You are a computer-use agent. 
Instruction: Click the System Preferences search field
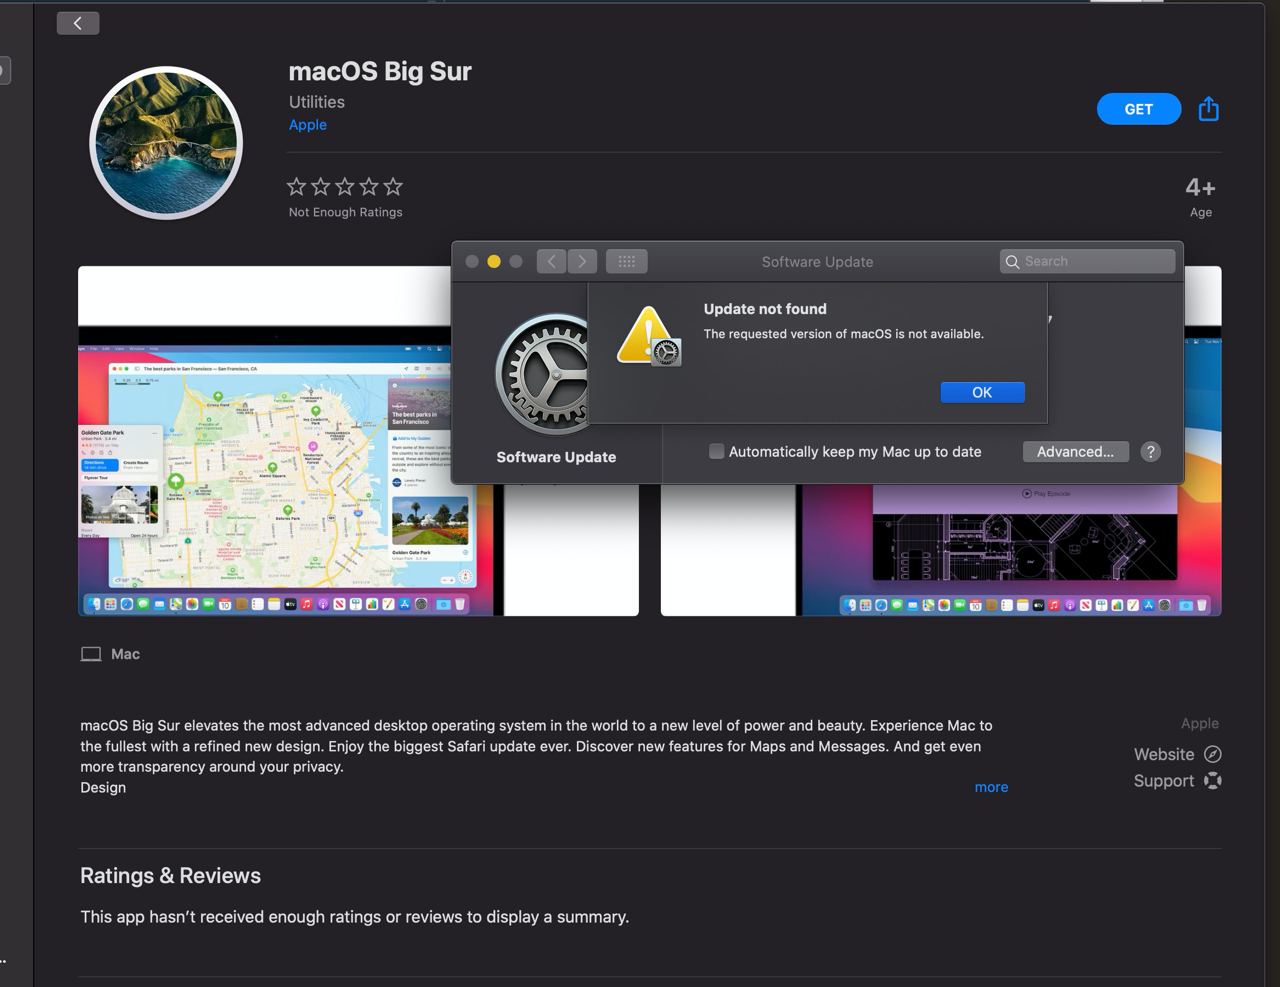[x=1087, y=261]
